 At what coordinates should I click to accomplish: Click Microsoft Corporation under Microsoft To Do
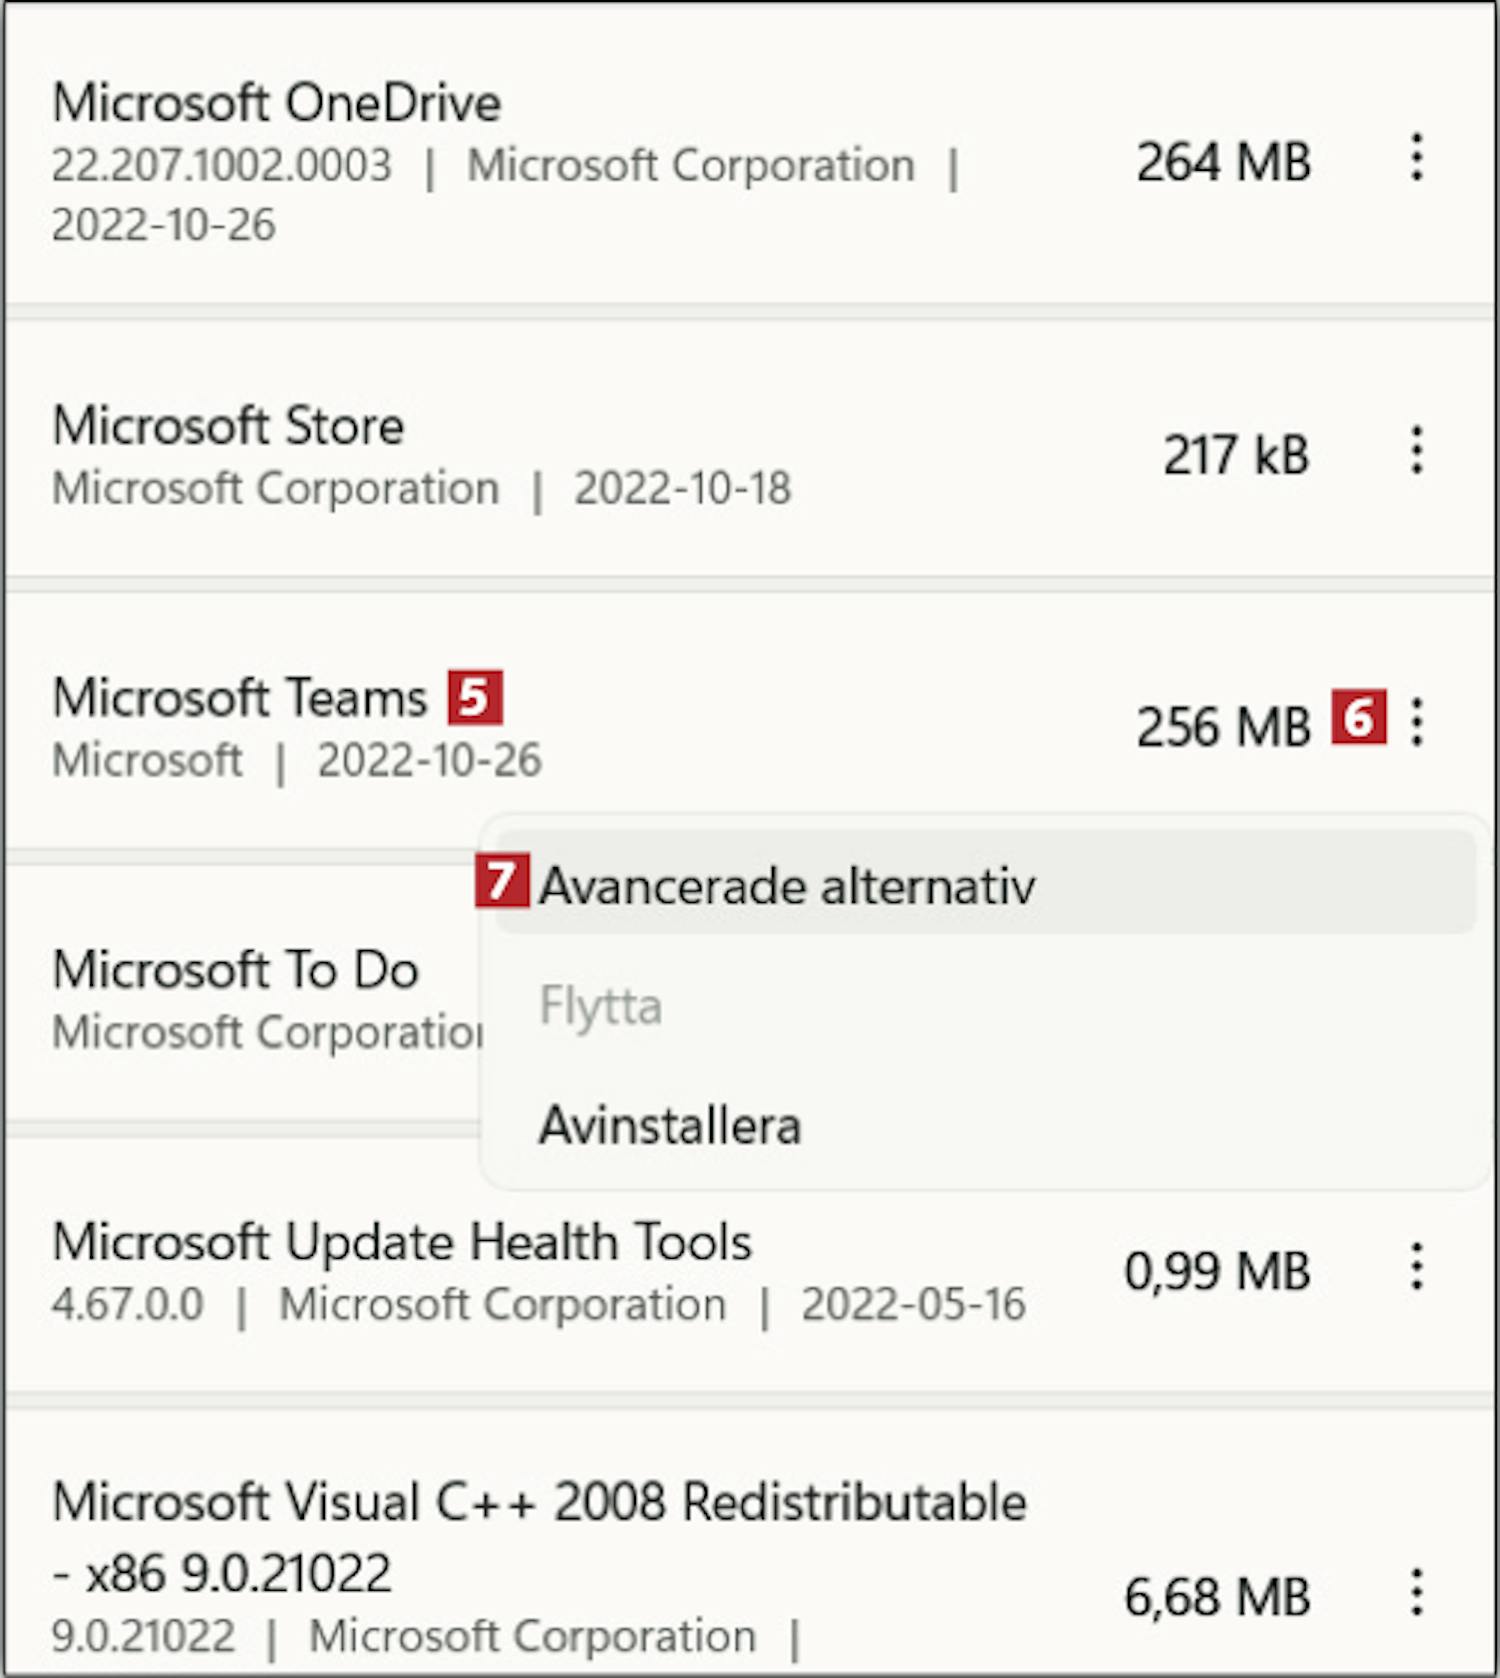(x=267, y=1033)
